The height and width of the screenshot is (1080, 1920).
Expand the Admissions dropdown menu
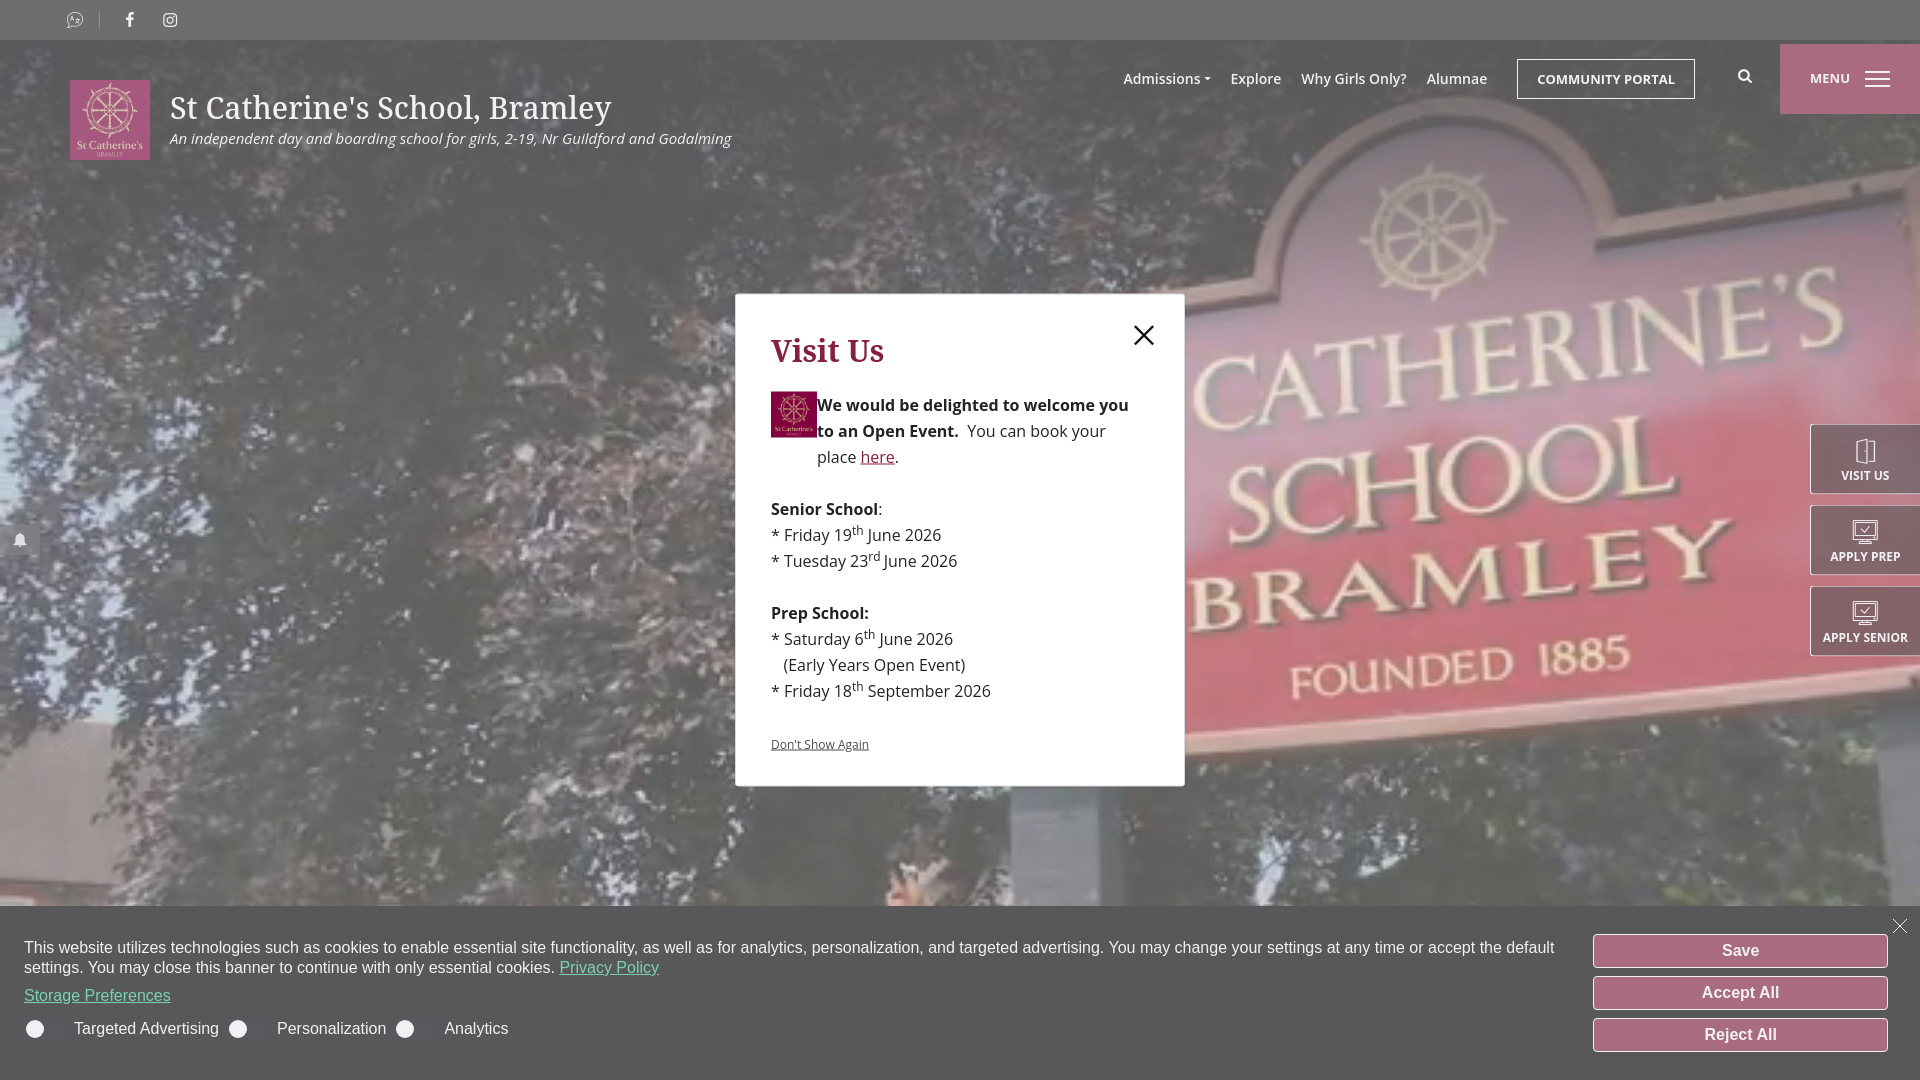click(1166, 79)
